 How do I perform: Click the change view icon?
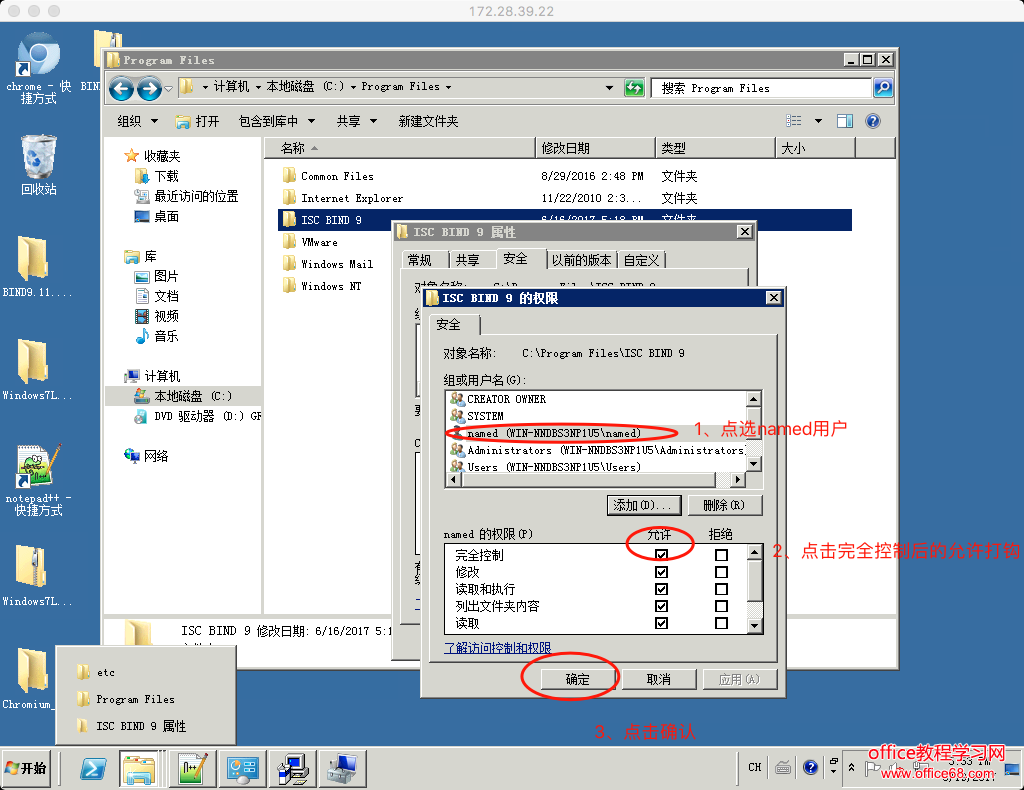point(793,121)
